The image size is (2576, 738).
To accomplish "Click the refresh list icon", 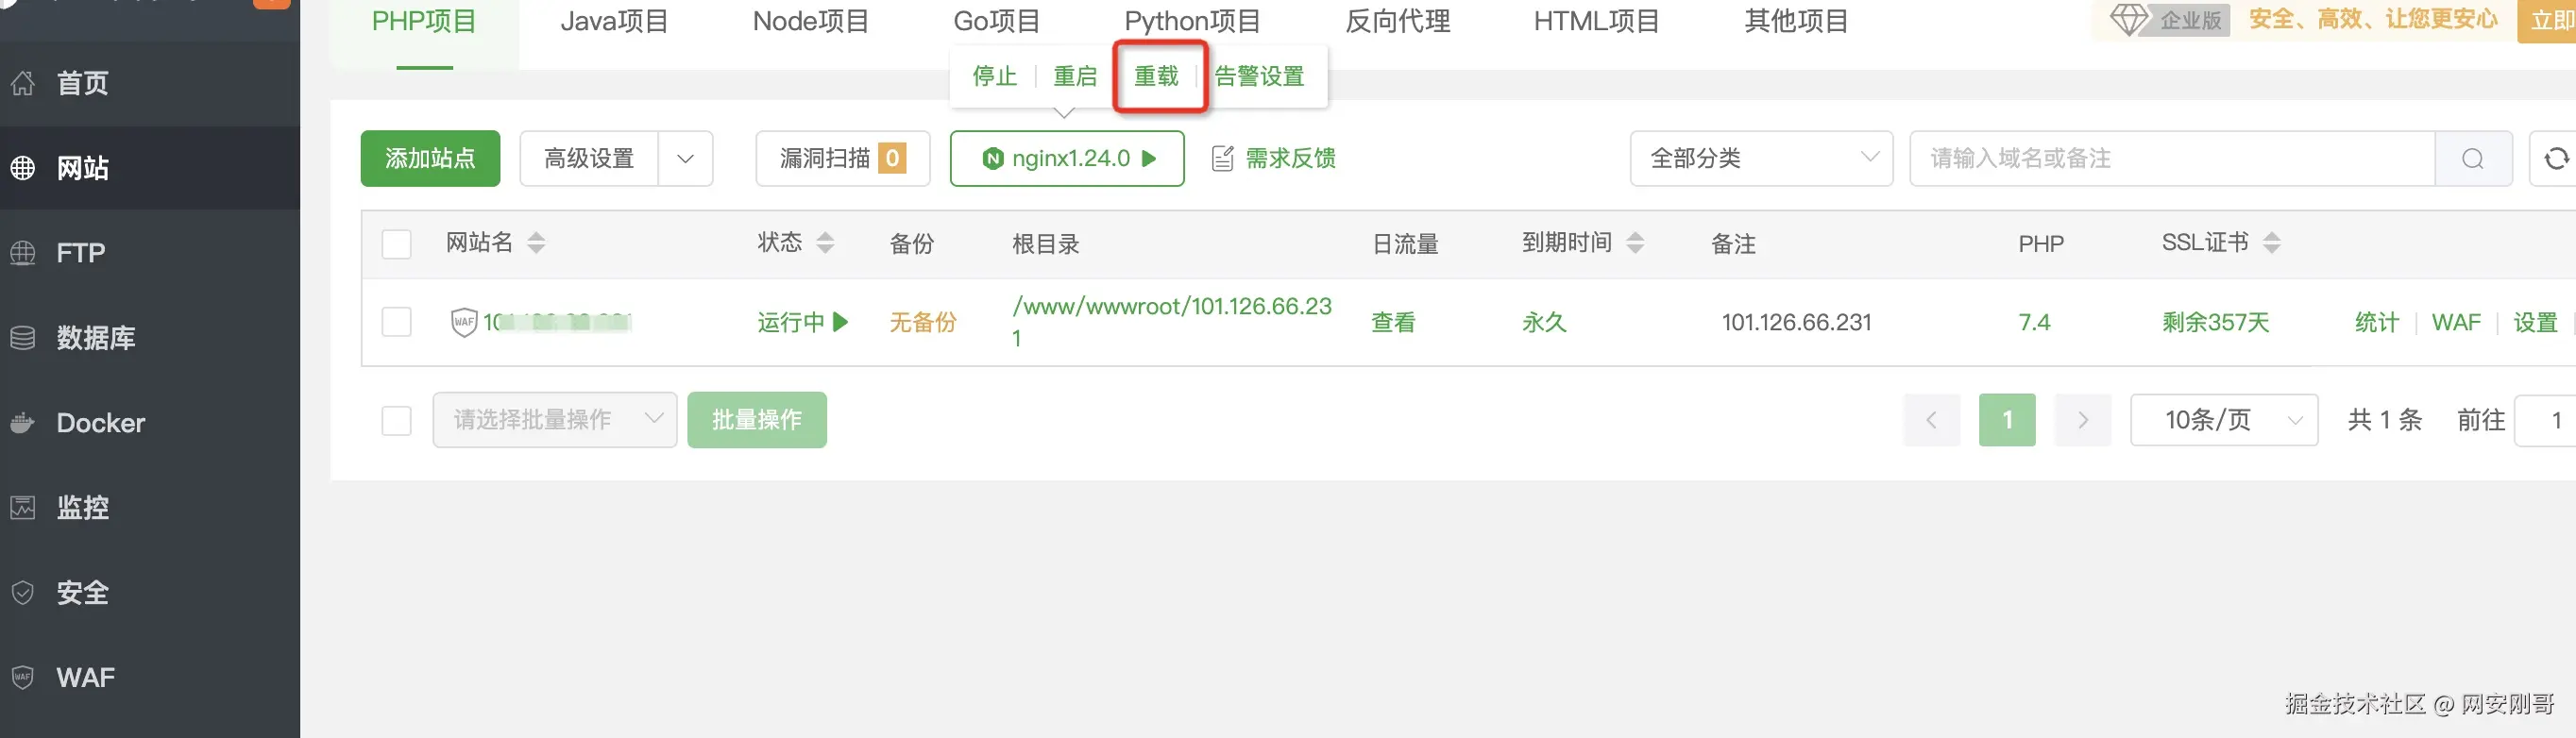I will click(2556, 158).
